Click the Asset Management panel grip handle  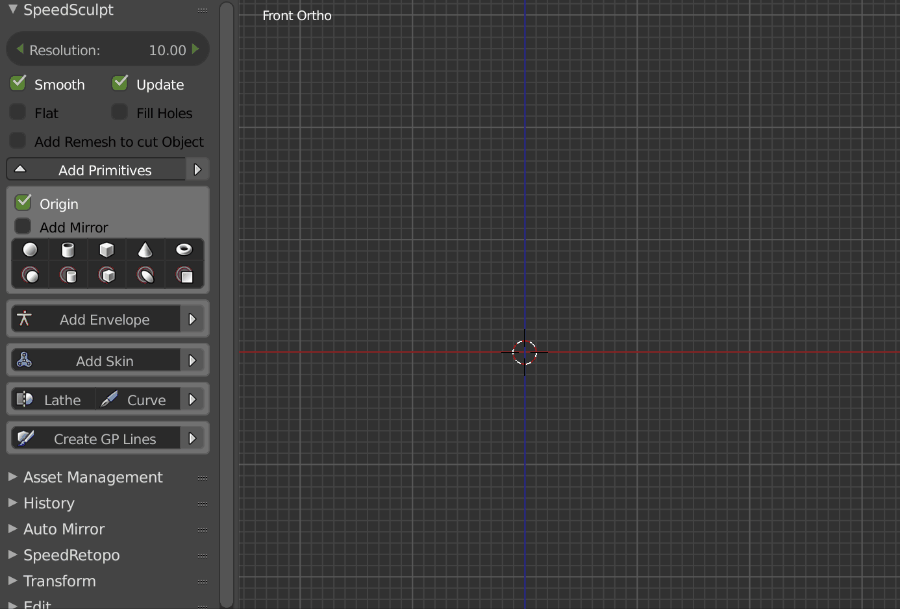point(202,478)
